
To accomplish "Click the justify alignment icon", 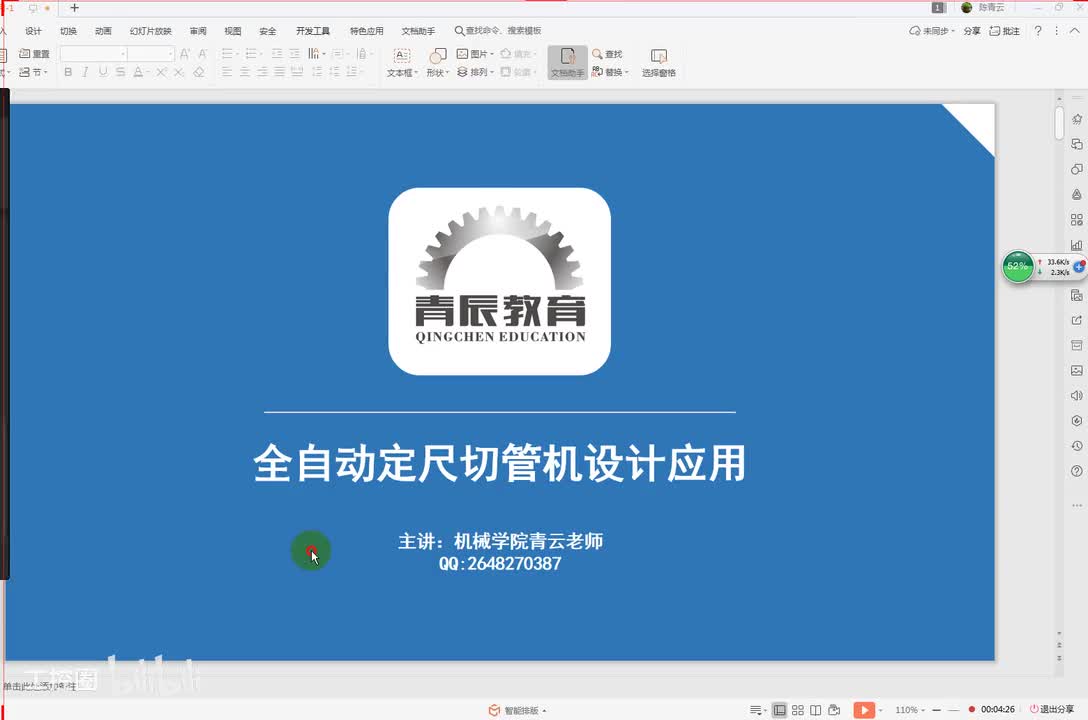I will [x=280, y=72].
